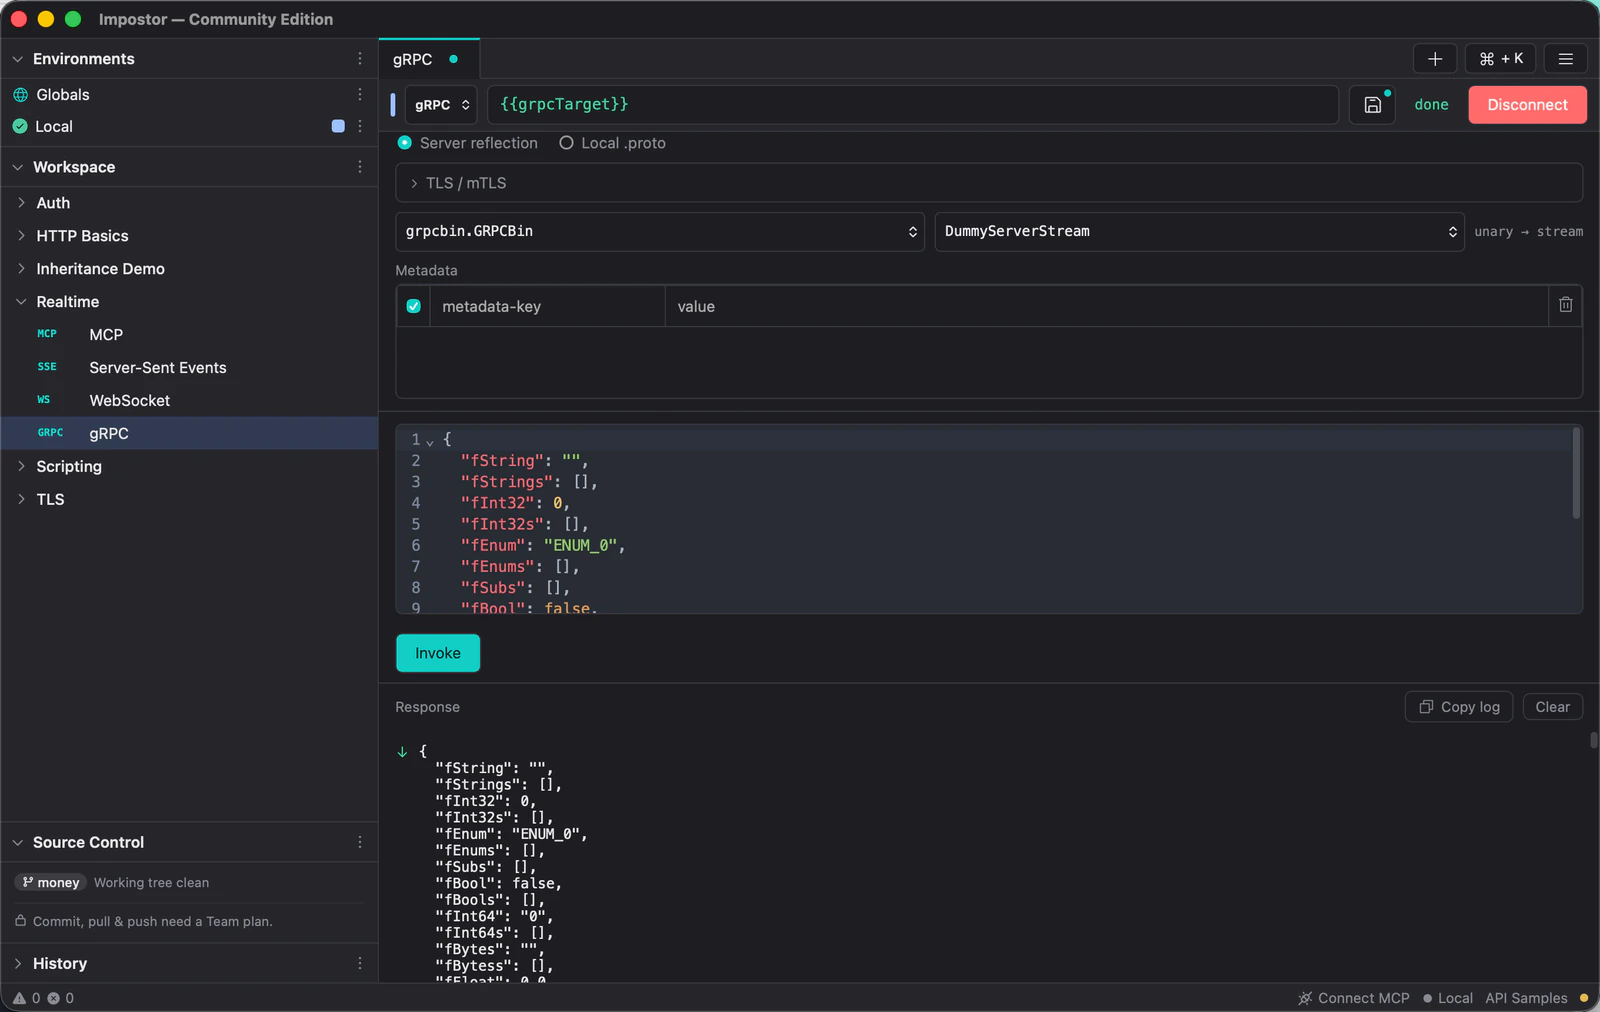The image size is (1600, 1012).
Task: Click the down-arrow response message icon
Action: 402,752
